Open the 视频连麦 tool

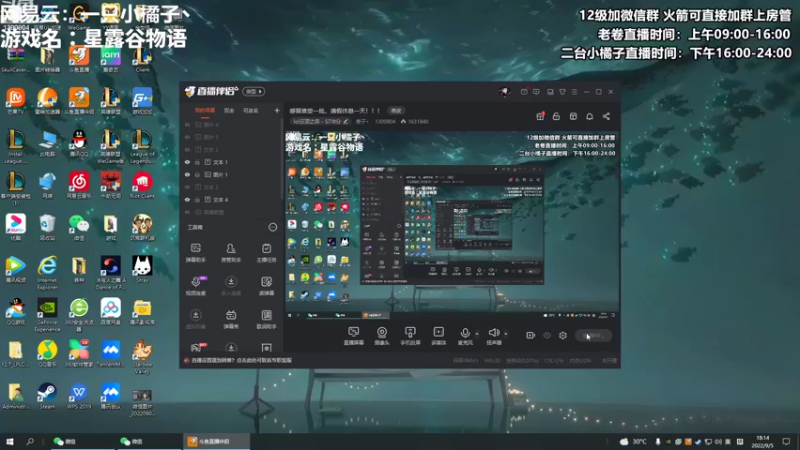[x=196, y=285]
